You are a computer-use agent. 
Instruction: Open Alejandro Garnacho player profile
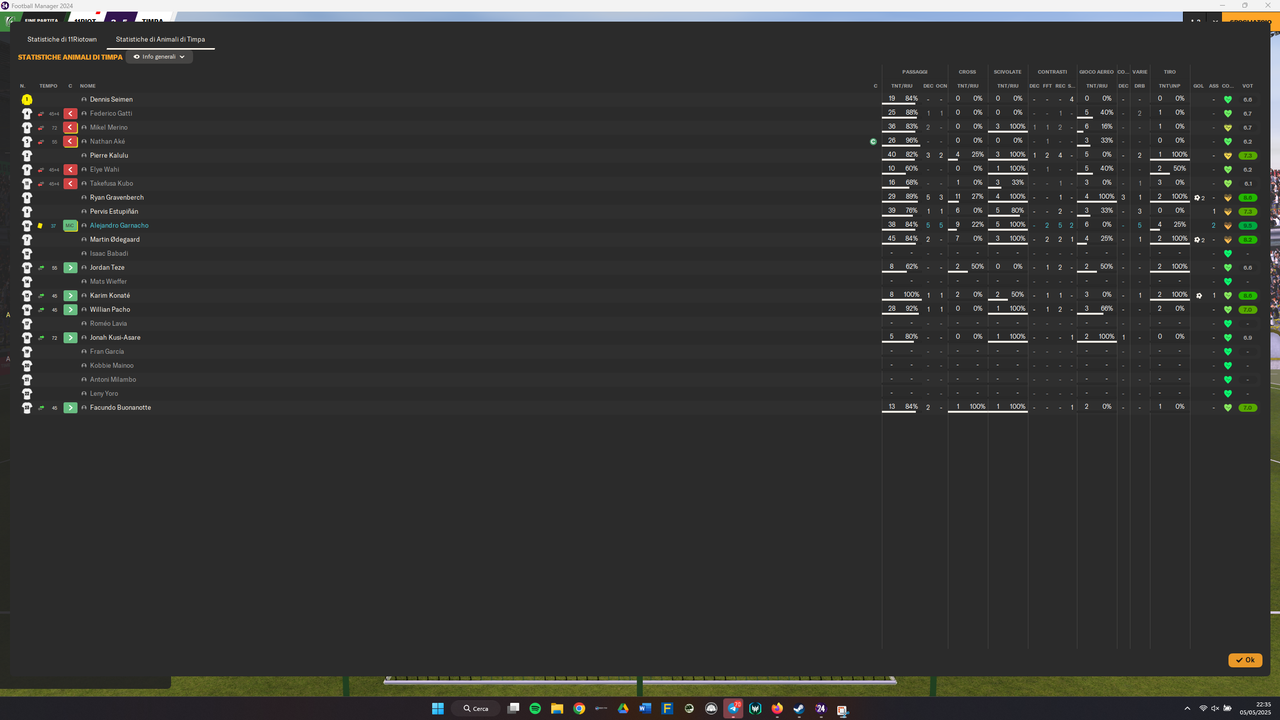[119, 226]
